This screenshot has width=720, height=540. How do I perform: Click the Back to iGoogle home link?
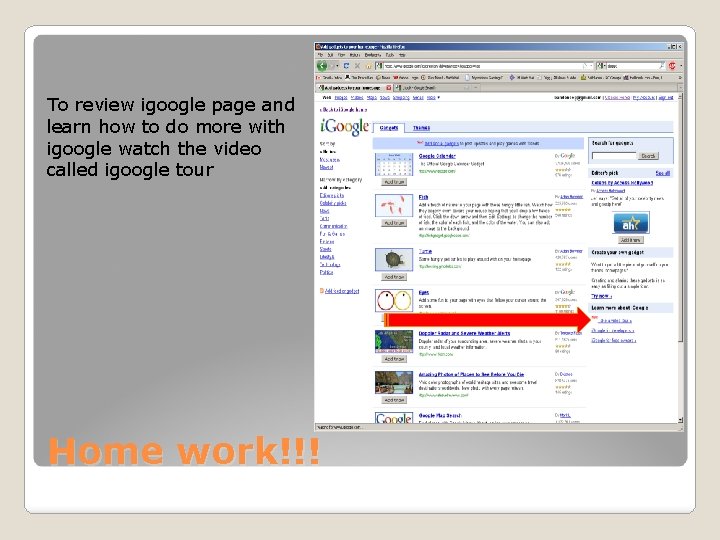343,110
